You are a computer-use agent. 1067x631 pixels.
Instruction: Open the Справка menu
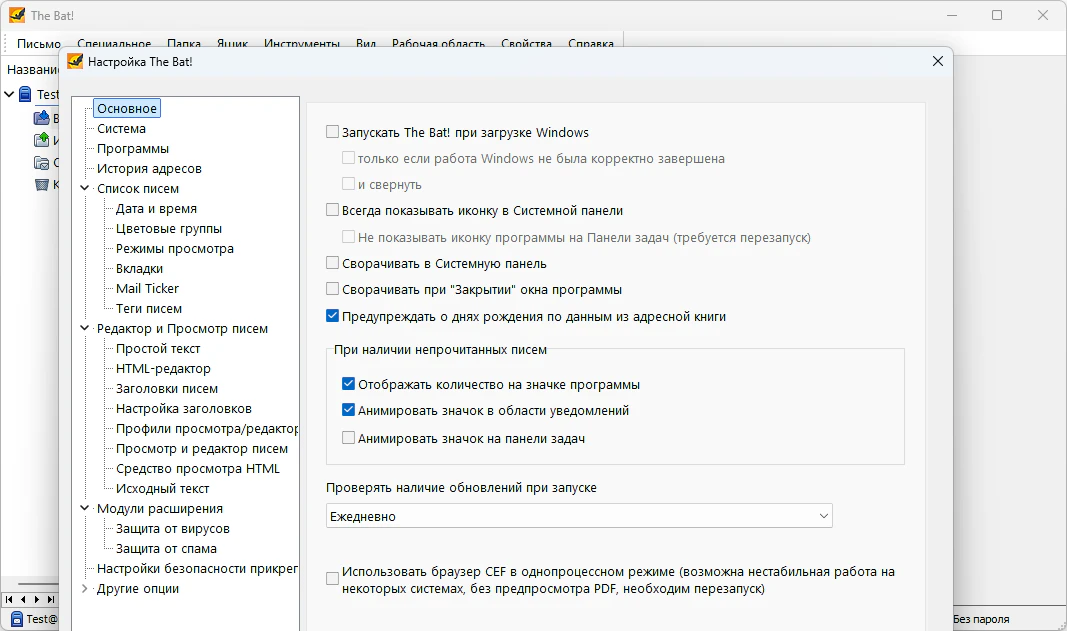tap(591, 44)
